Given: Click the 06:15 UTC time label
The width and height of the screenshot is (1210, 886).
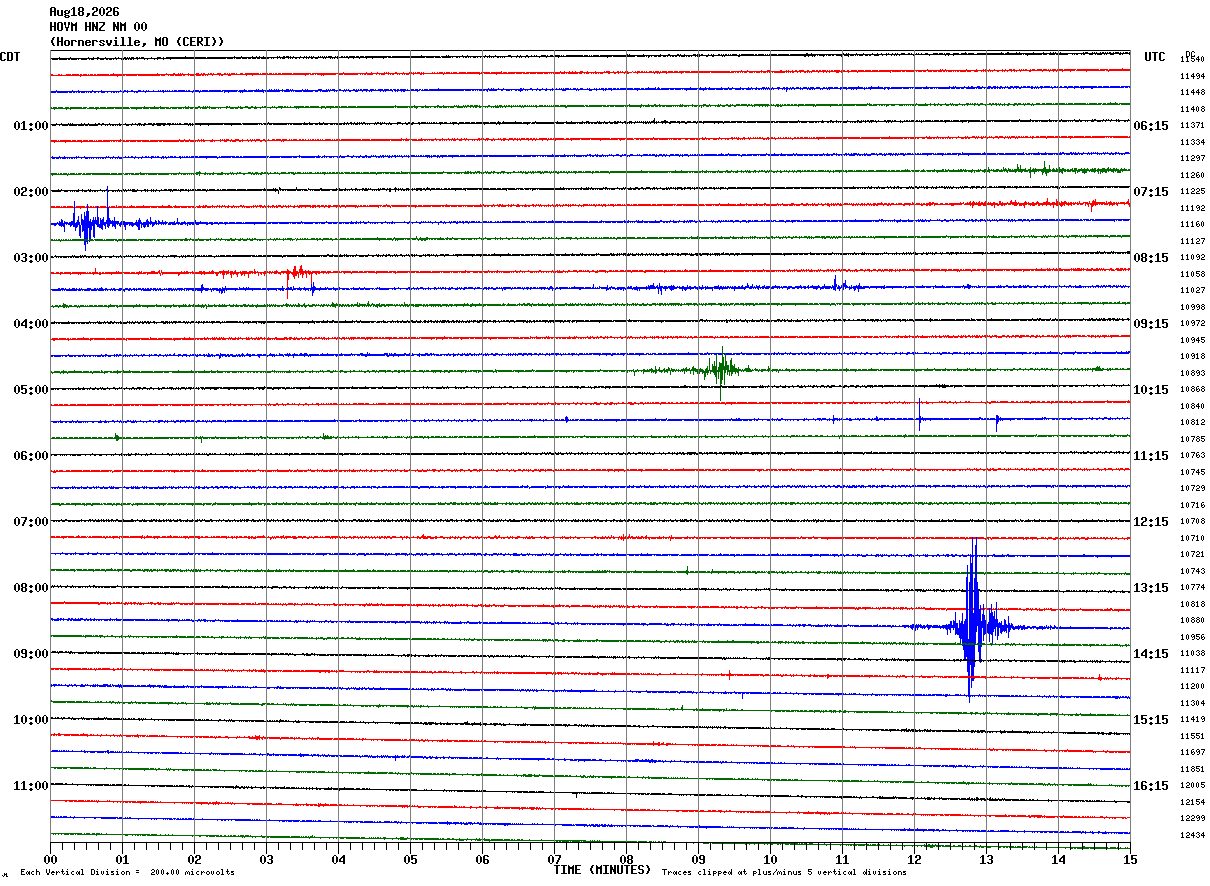Looking at the screenshot, I should (x=1150, y=126).
